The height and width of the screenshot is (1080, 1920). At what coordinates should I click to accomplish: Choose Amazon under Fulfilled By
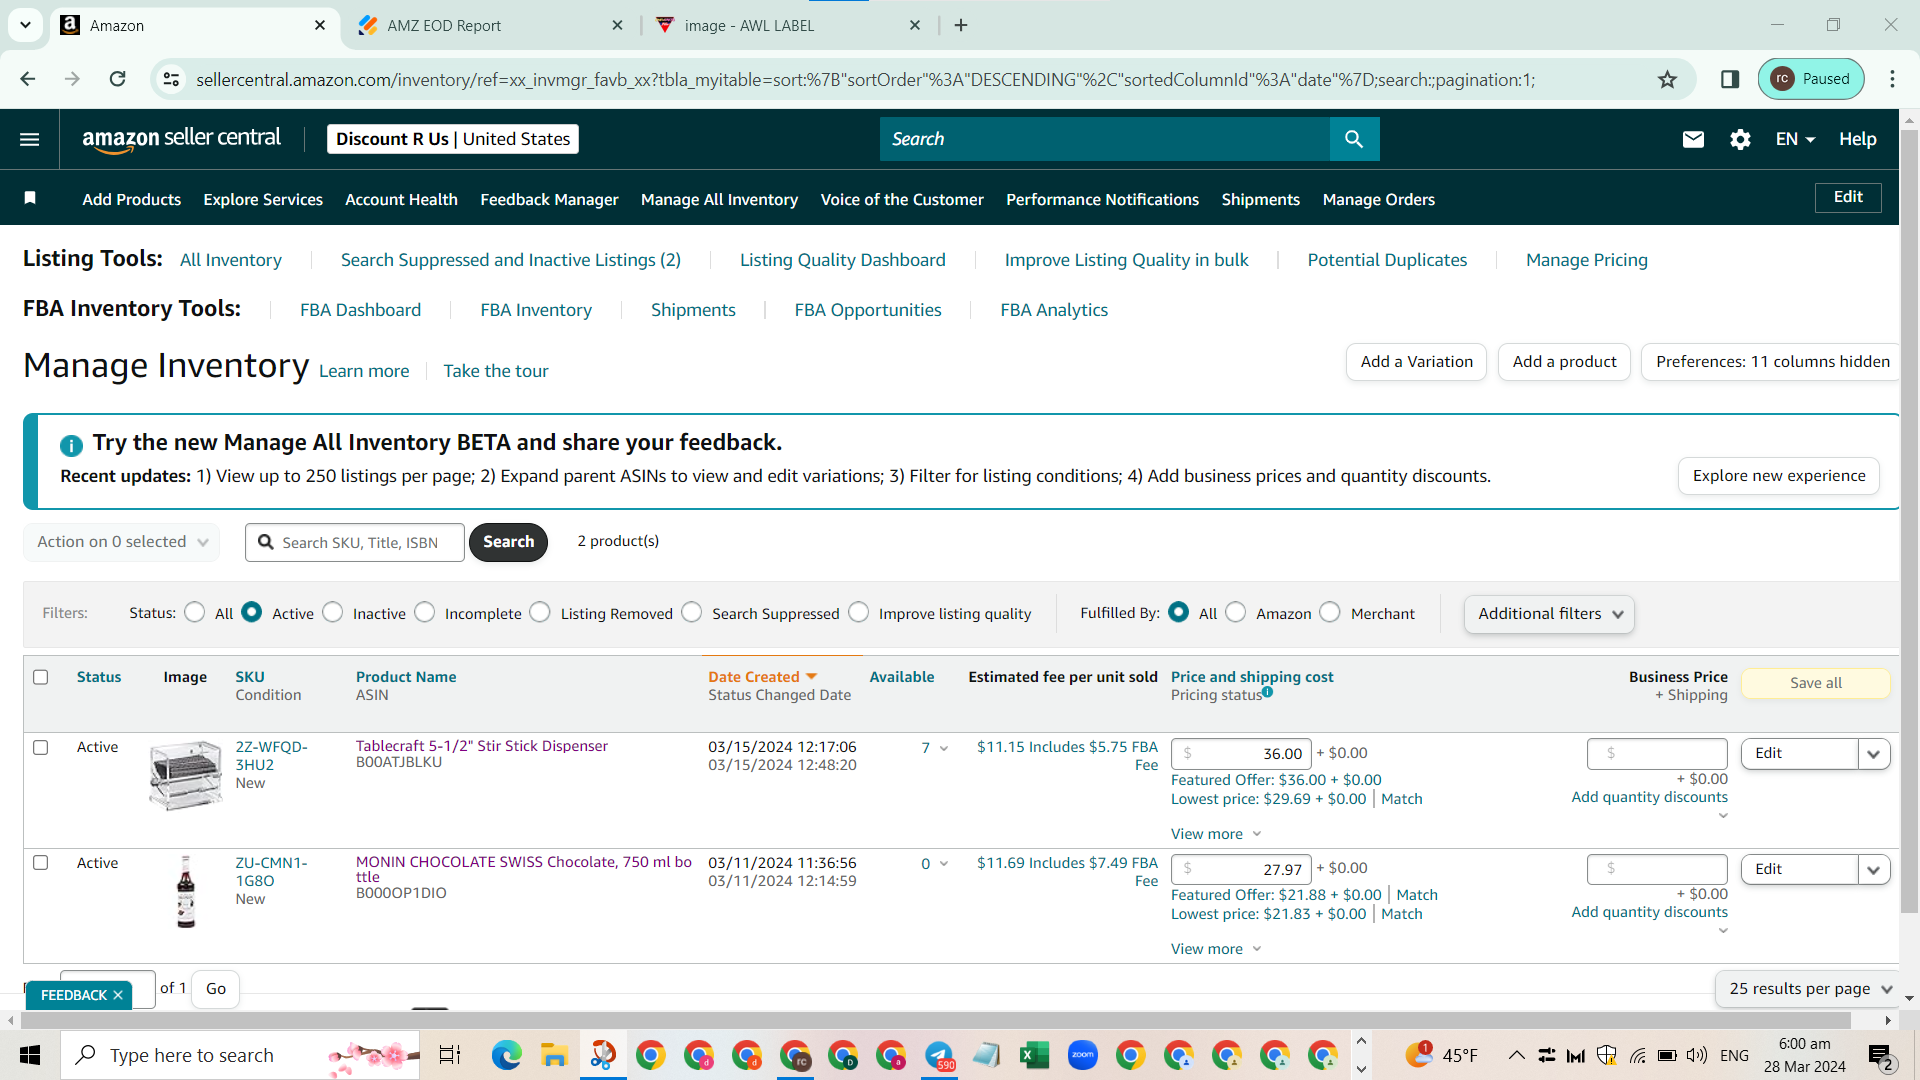(x=1236, y=612)
